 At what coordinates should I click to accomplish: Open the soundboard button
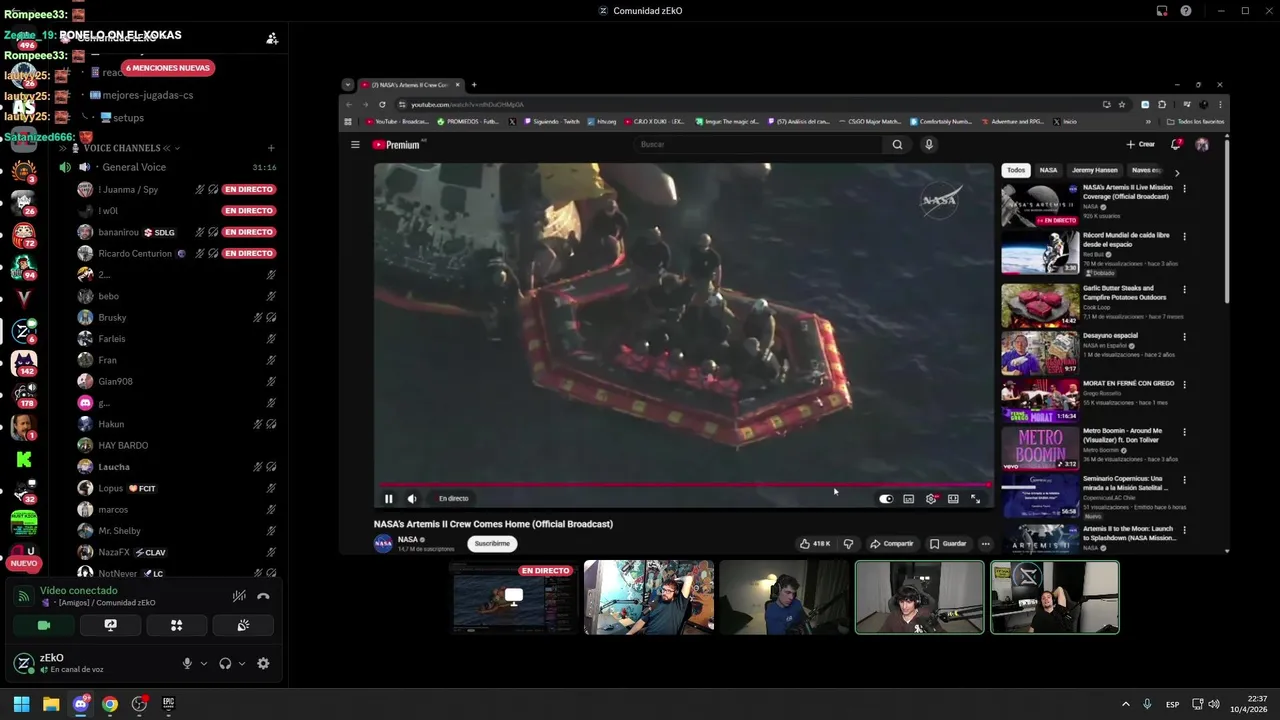[x=243, y=625]
